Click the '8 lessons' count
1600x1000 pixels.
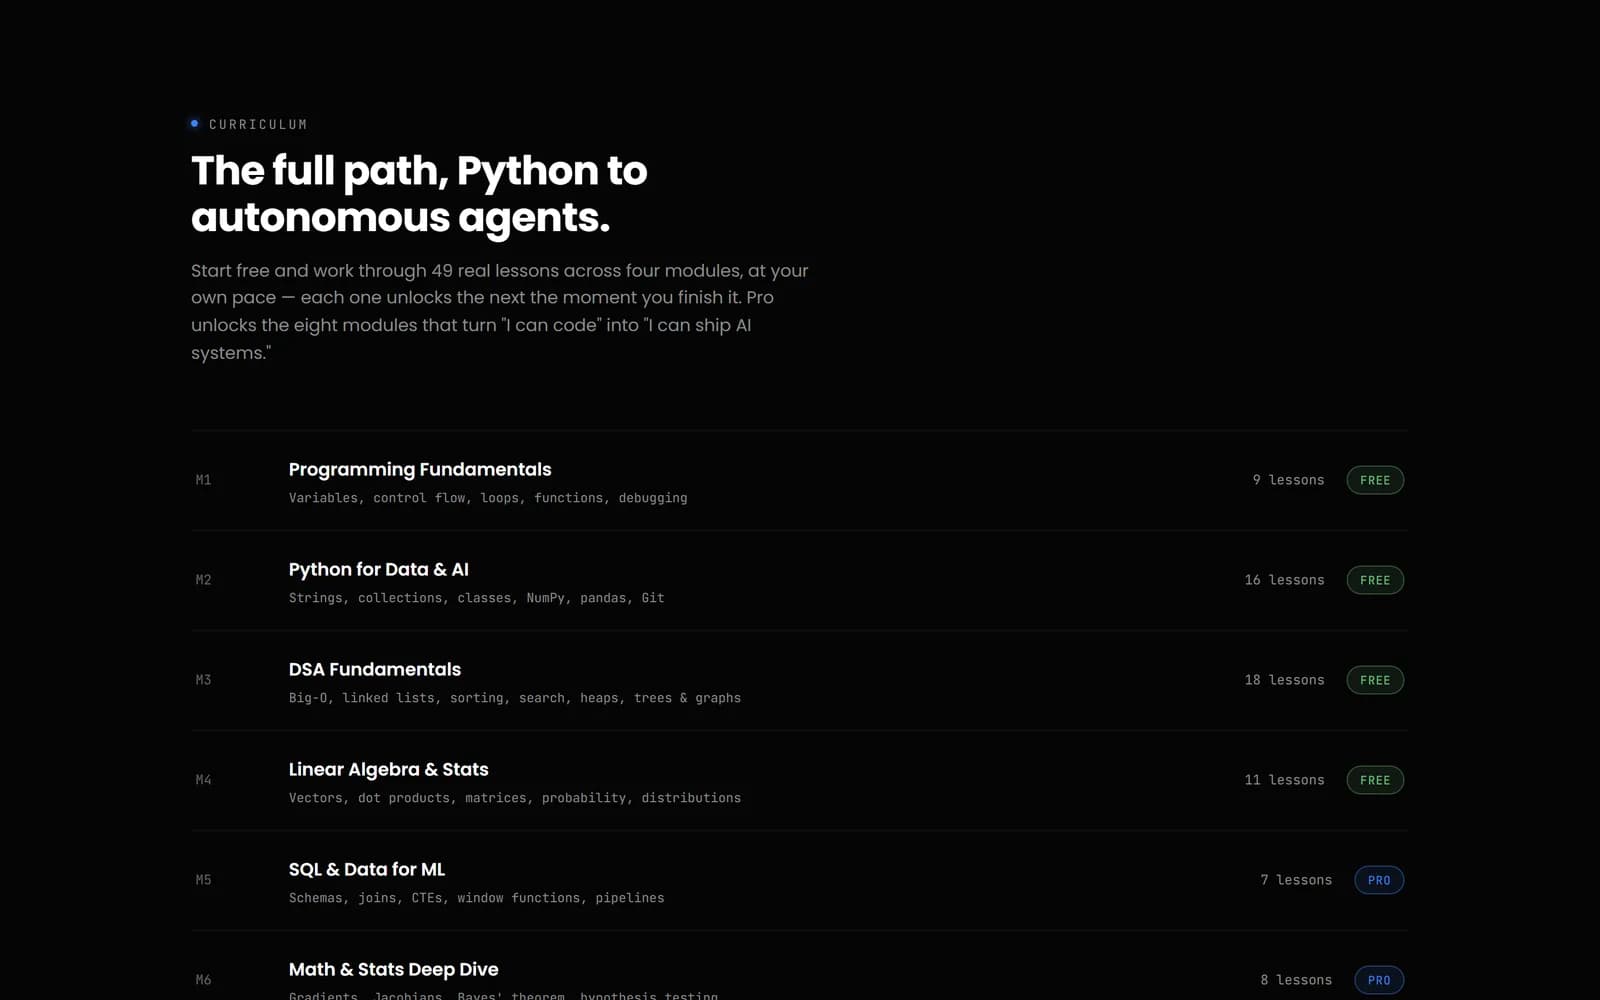(x=1296, y=980)
